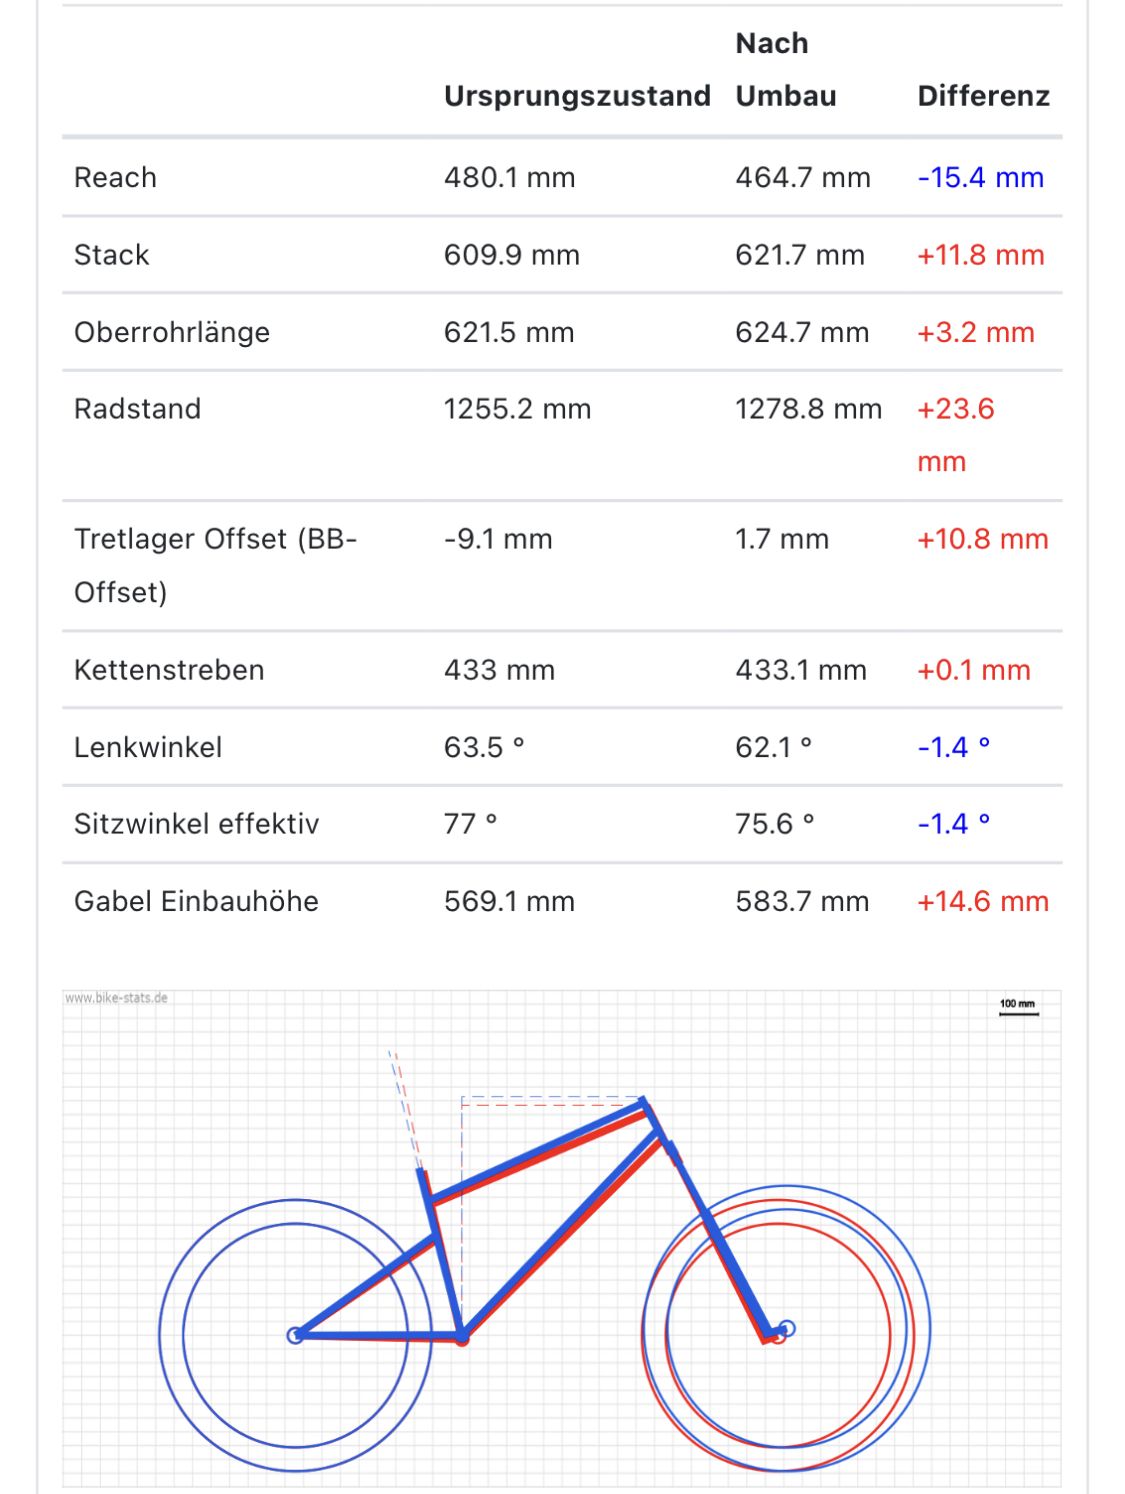Click the Radstand value 1278.8 mm
This screenshot has height=1494, width=1125.
pyautogui.click(x=808, y=409)
